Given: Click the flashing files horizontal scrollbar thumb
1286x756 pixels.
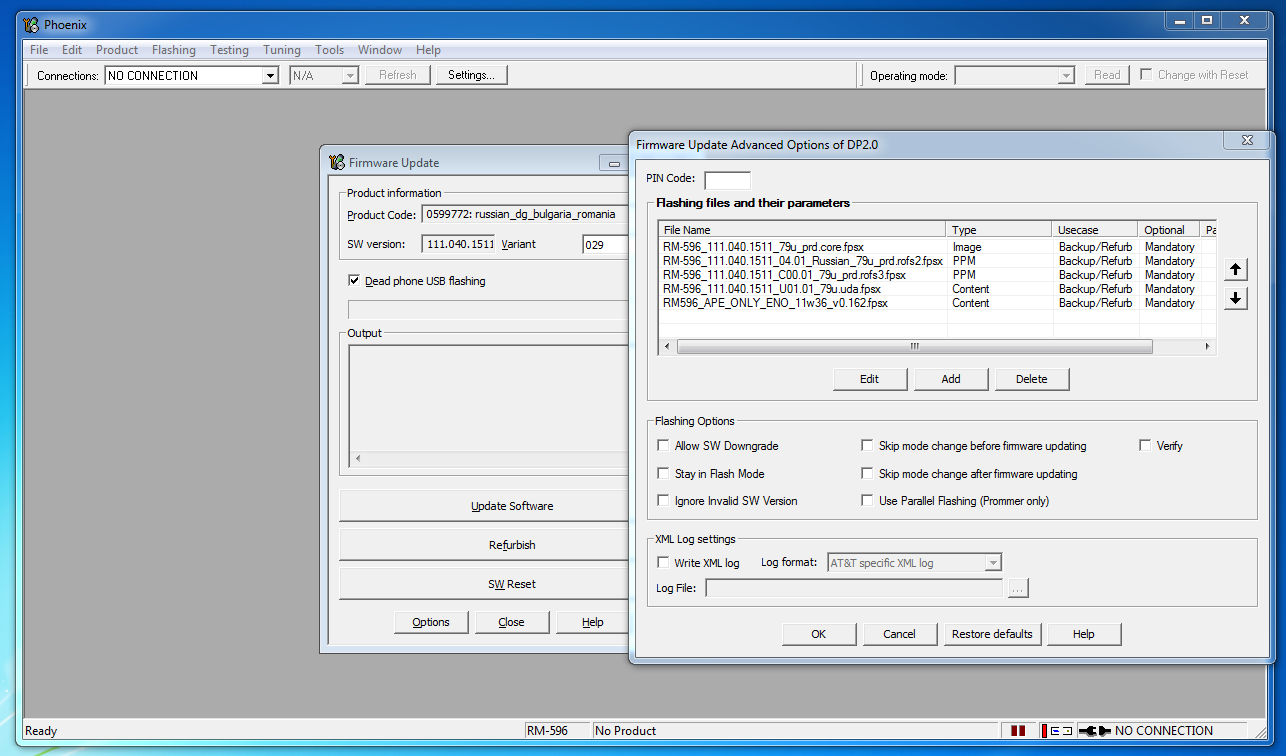Looking at the screenshot, I should (x=914, y=347).
